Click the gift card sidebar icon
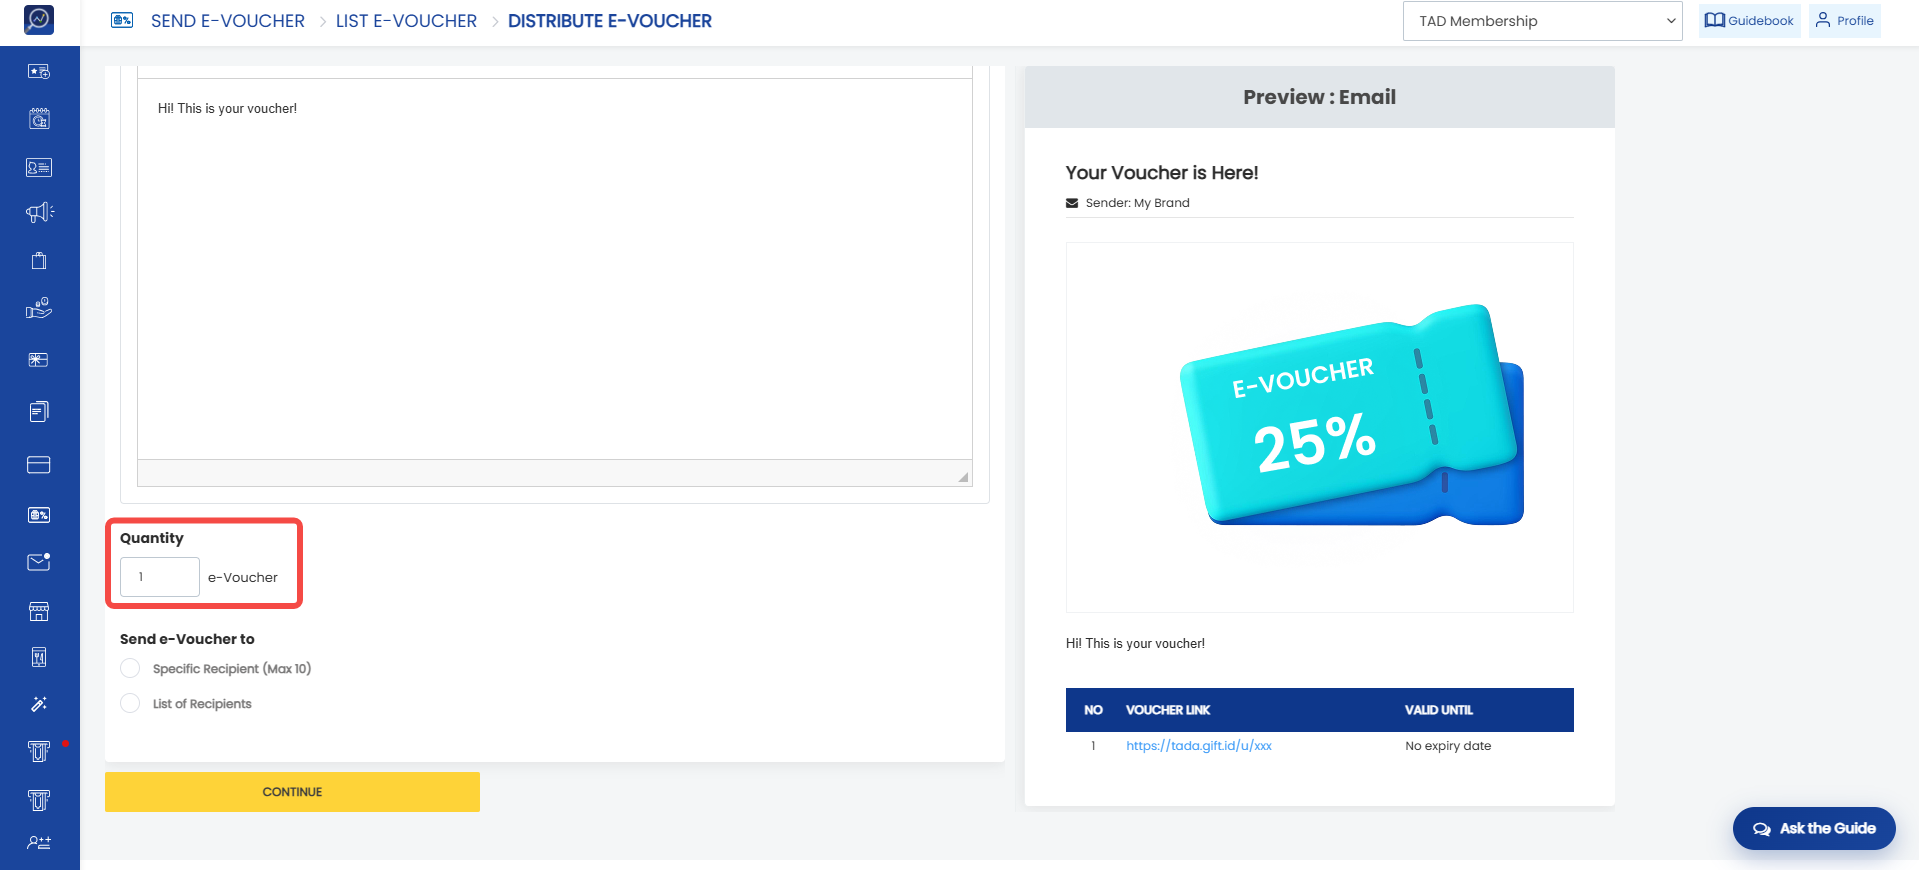The width and height of the screenshot is (1919, 870). 39,360
